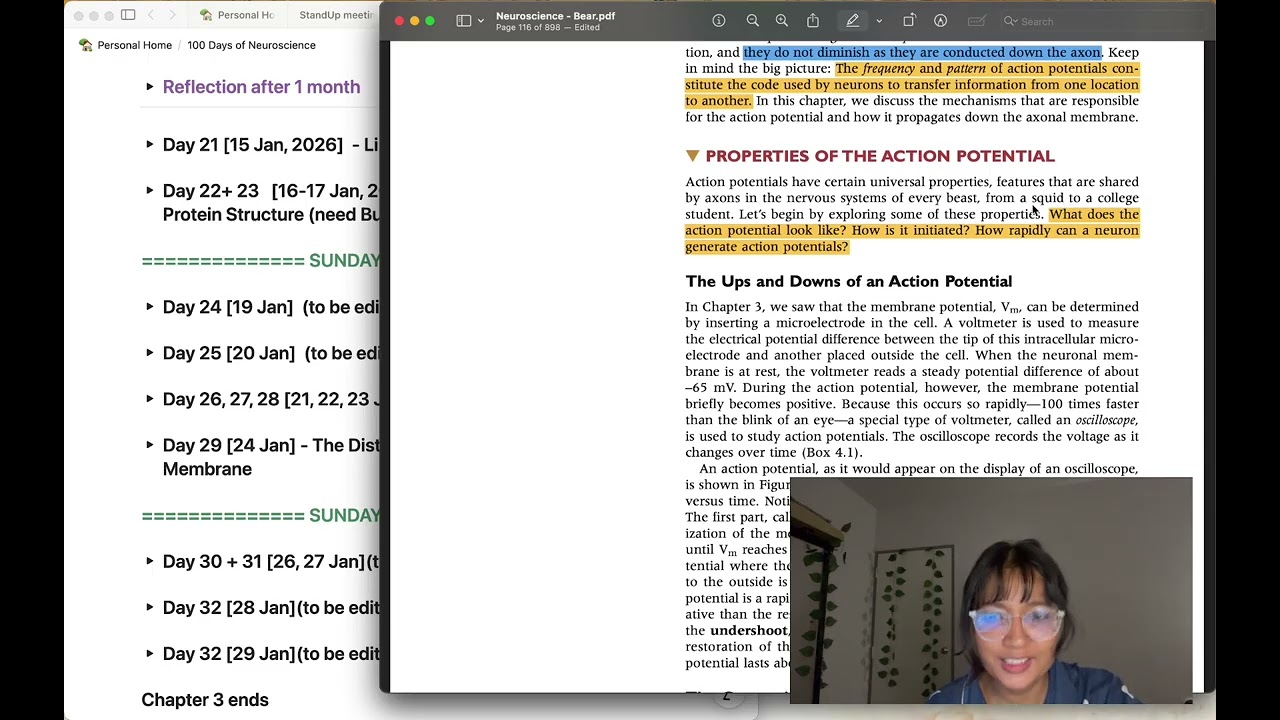Screen dimensions: 1280x720
Task: Open the Share icon in Preview toolbar
Action: click(x=813, y=21)
